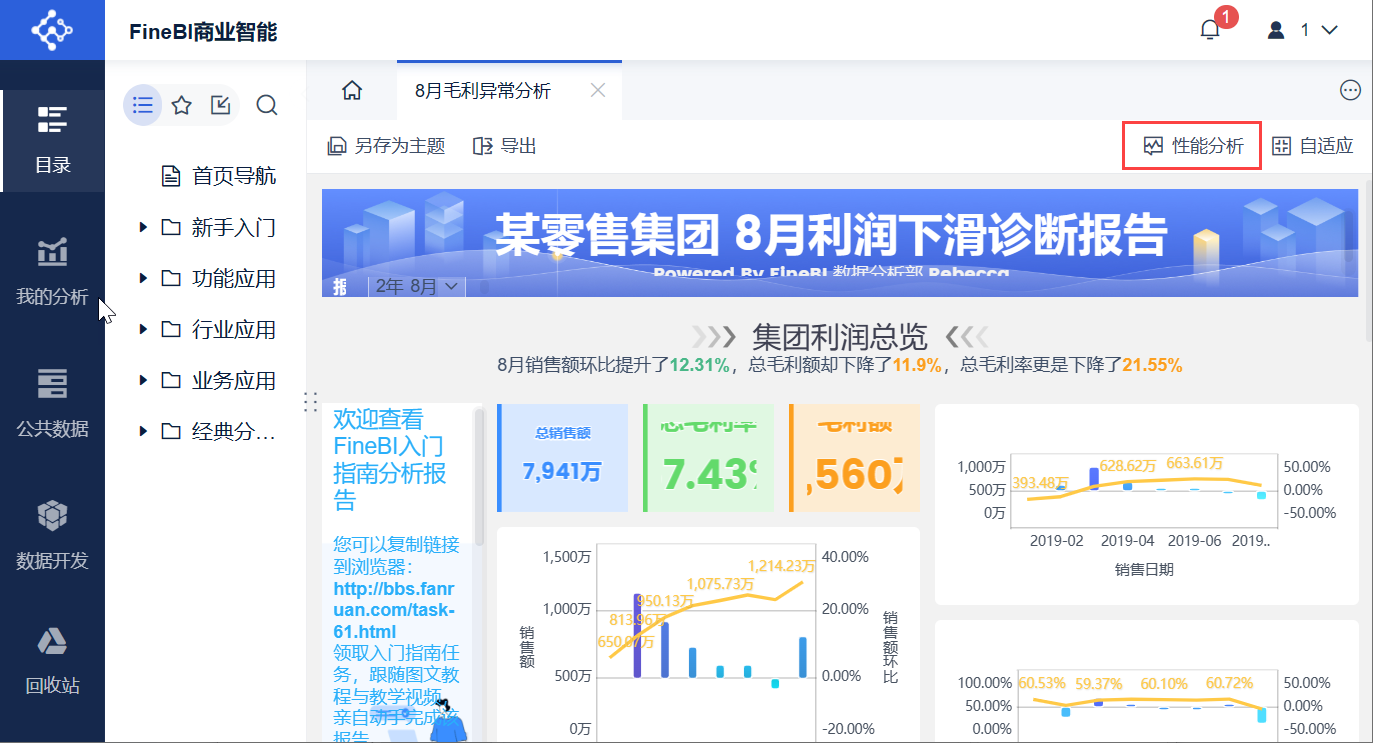Screen dimensions: 1373x743
Task: Open 公共数据 public data section
Action: click(x=52, y=403)
